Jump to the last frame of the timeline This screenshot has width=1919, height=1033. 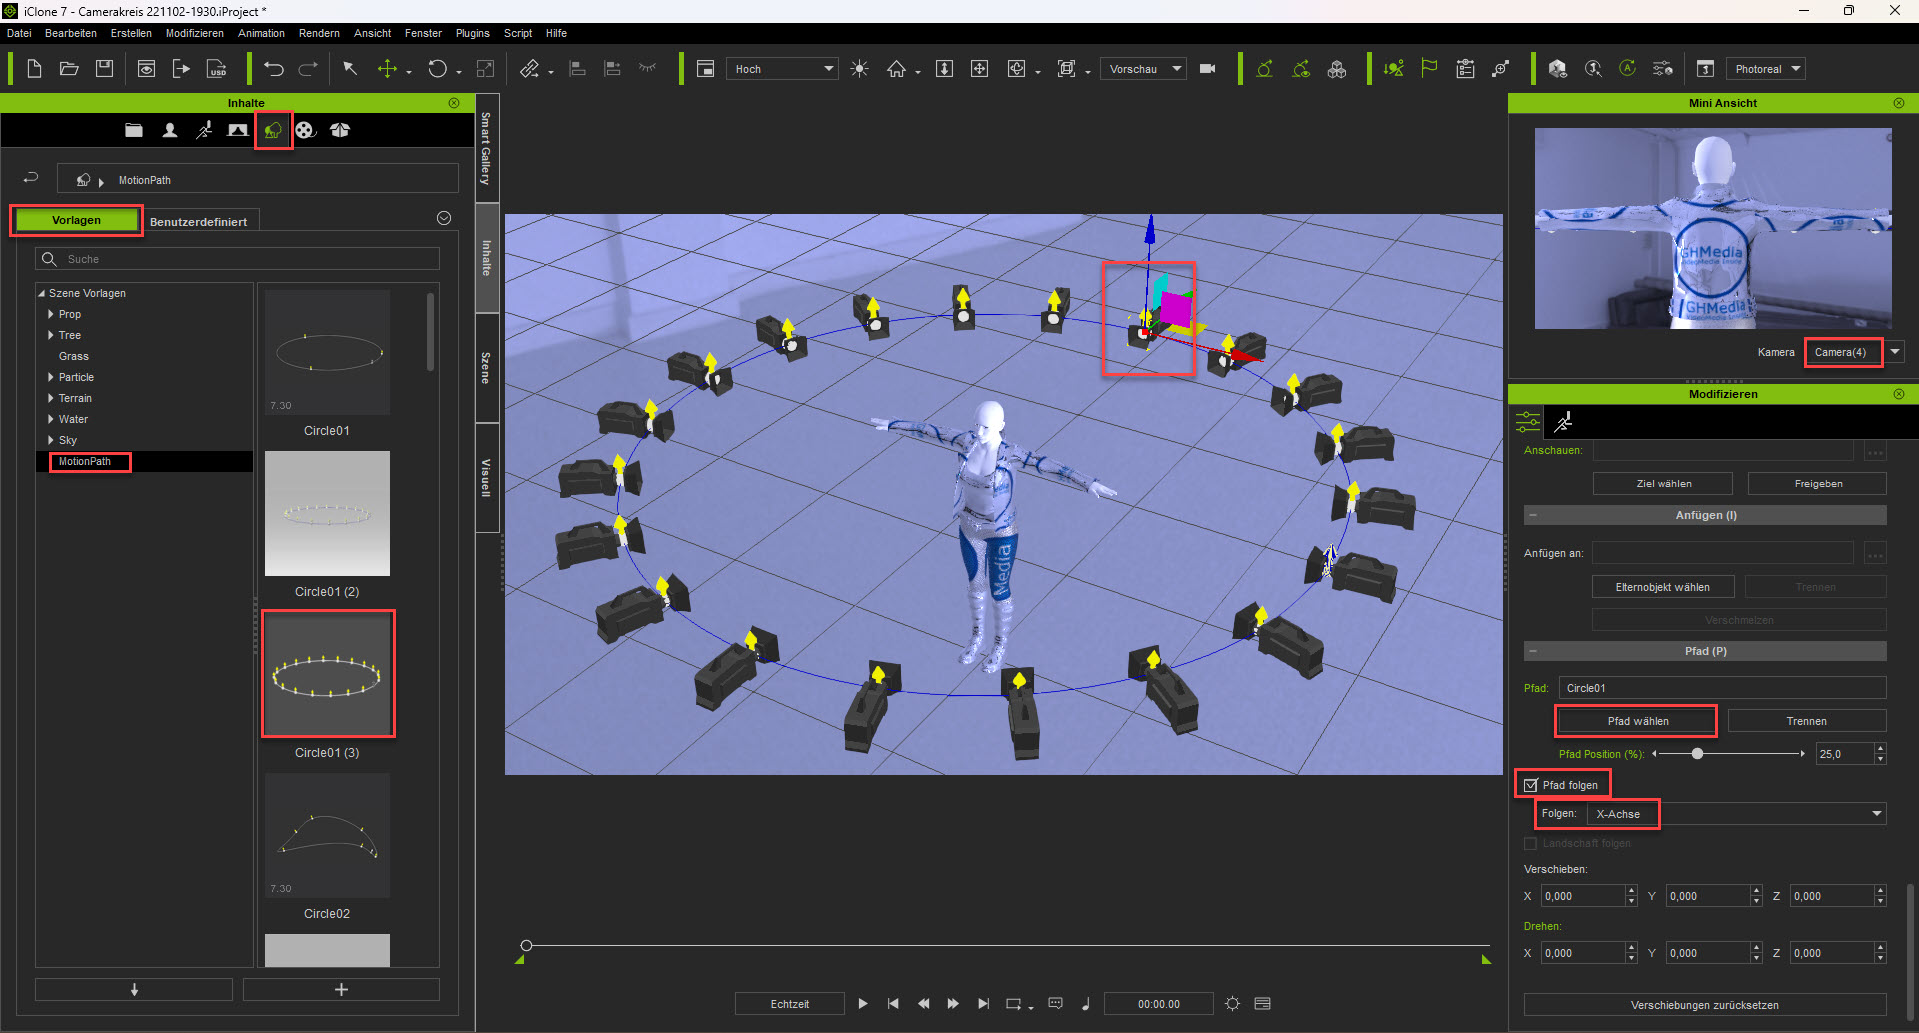(x=984, y=1004)
